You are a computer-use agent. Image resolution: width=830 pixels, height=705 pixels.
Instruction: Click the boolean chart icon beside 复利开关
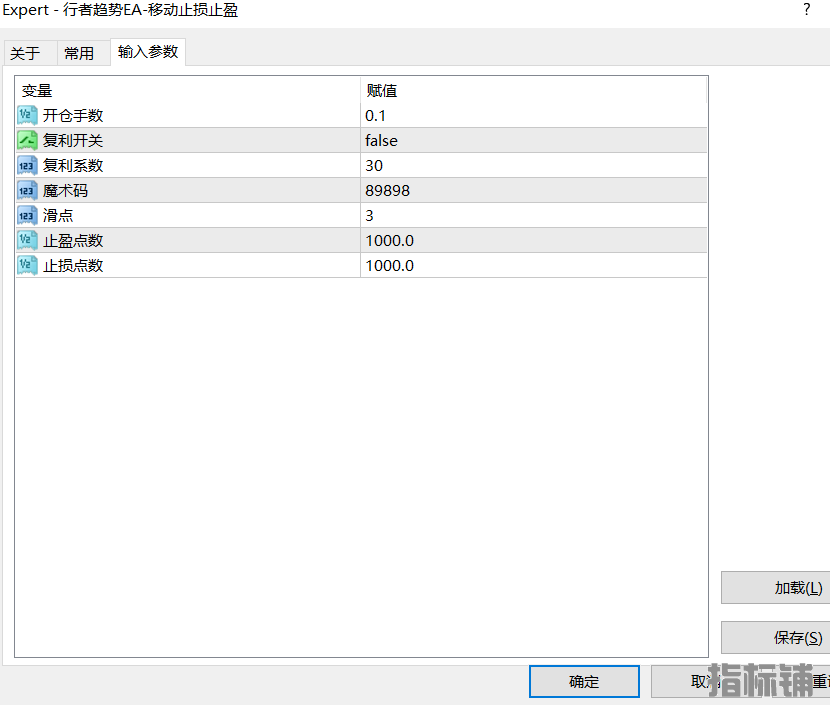click(x=27, y=140)
